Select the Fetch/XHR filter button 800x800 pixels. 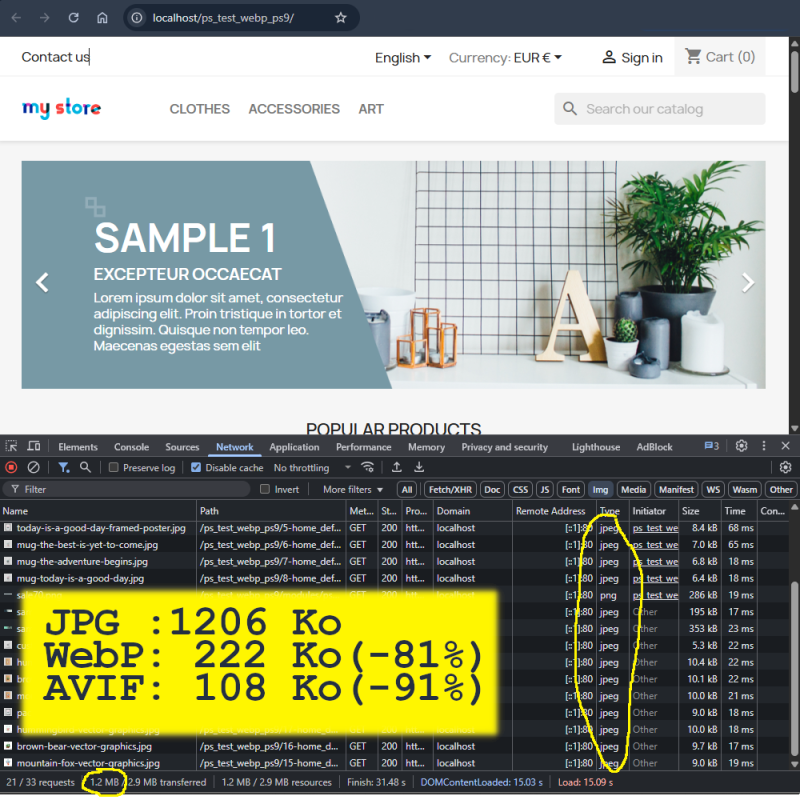pyautogui.click(x=450, y=490)
